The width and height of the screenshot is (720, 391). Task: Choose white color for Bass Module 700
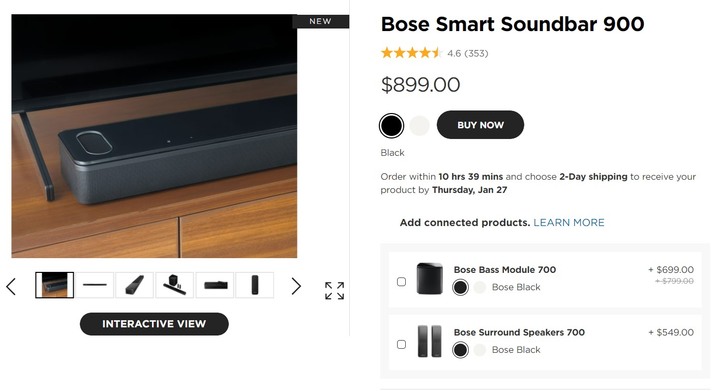(479, 287)
